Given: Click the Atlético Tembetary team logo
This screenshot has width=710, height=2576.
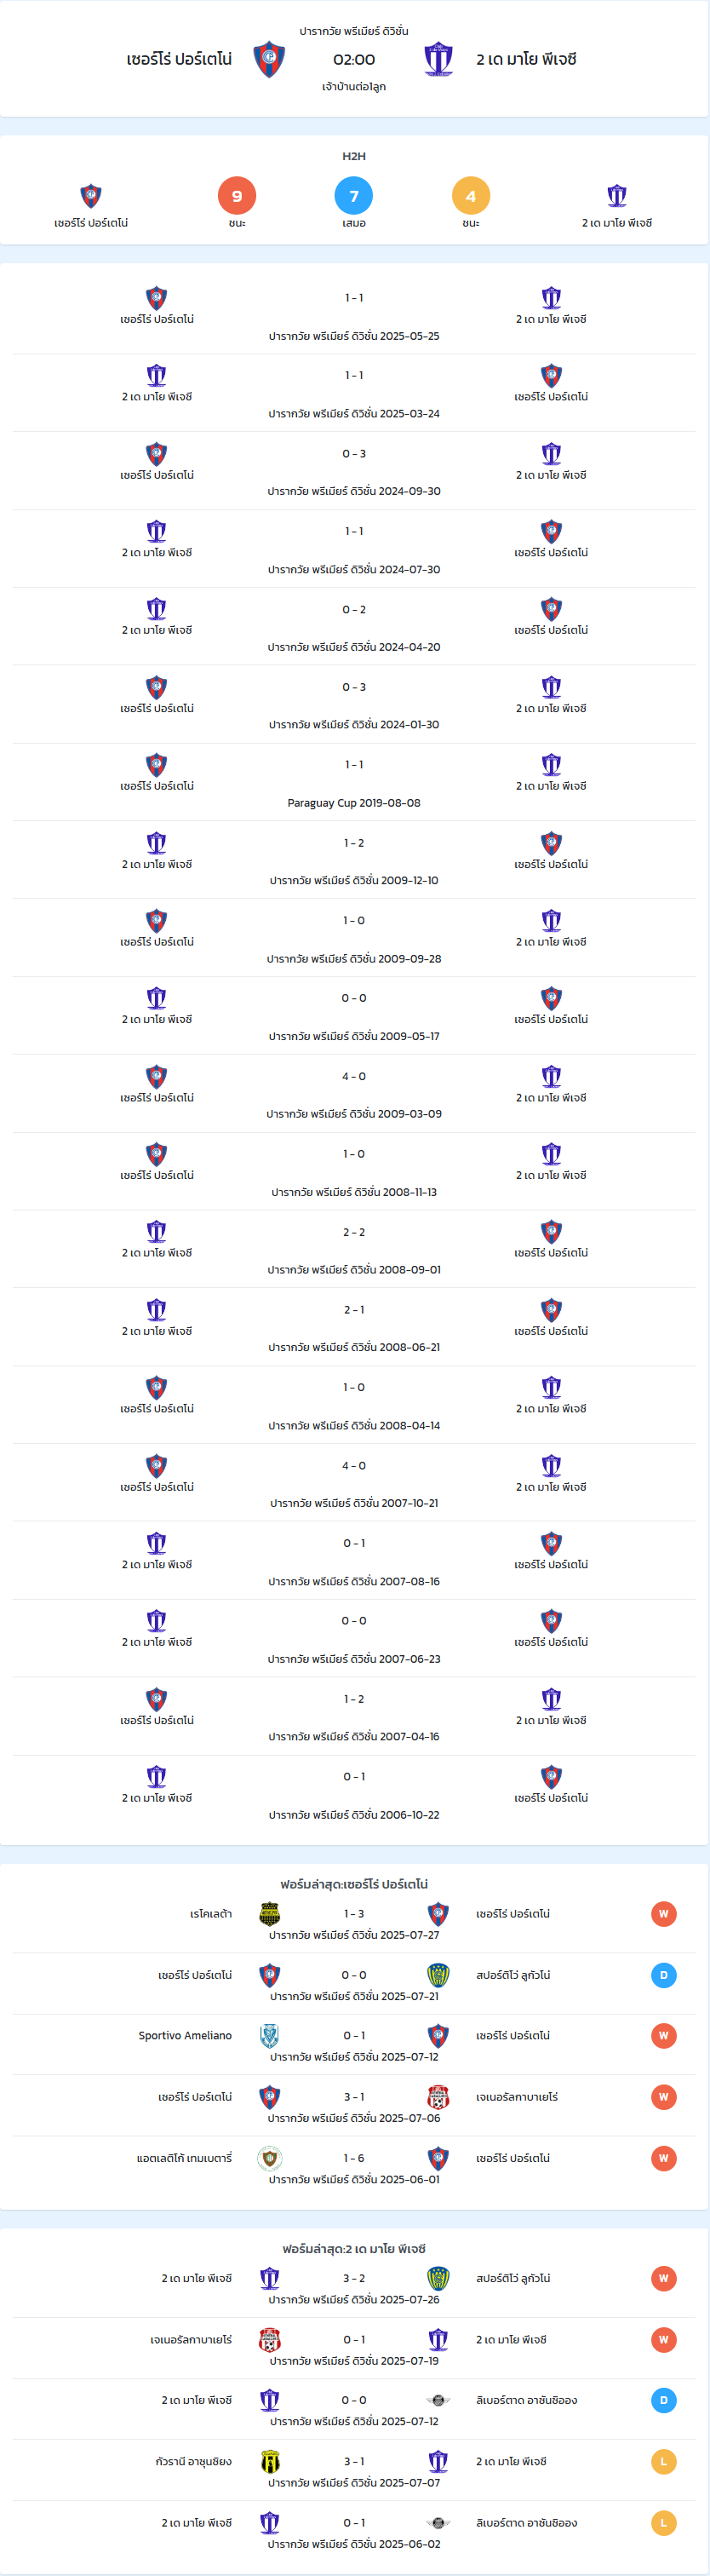Looking at the screenshot, I should click(x=269, y=2158).
